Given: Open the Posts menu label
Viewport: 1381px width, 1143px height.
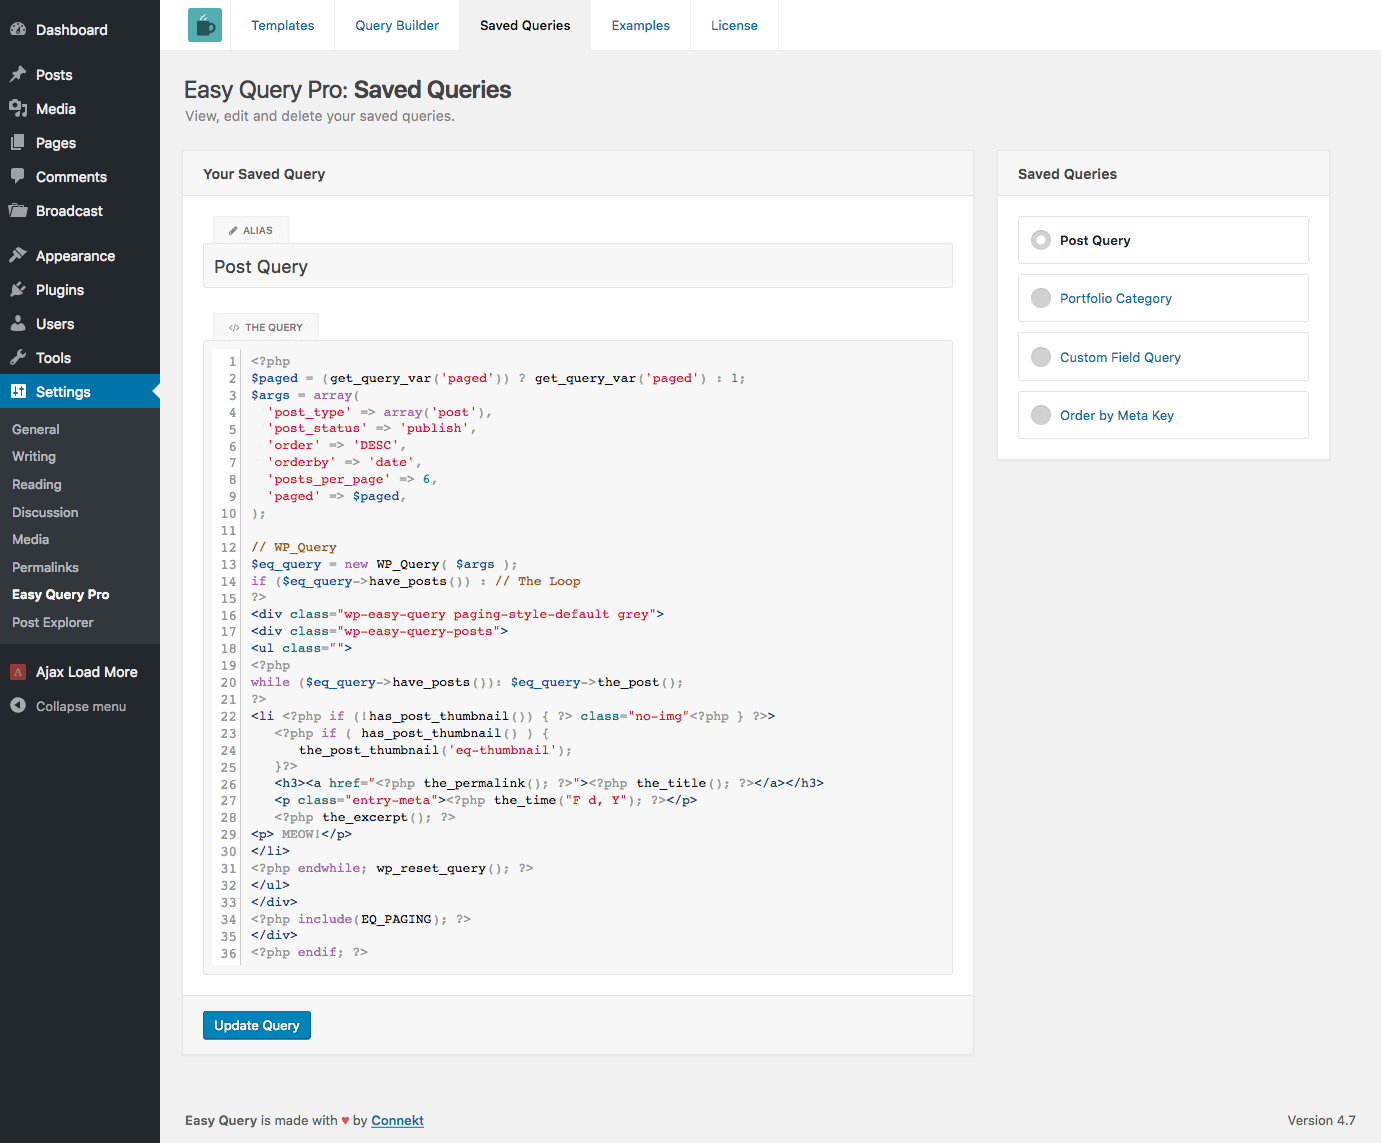Looking at the screenshot, I should coord(54,75).
